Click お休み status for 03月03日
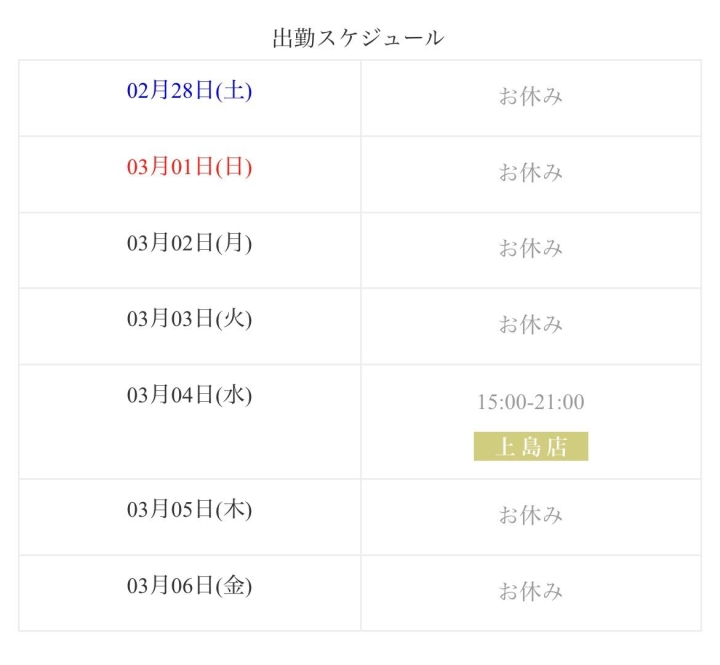The height and width of the screenshot is (665, 720). point(530,325)
